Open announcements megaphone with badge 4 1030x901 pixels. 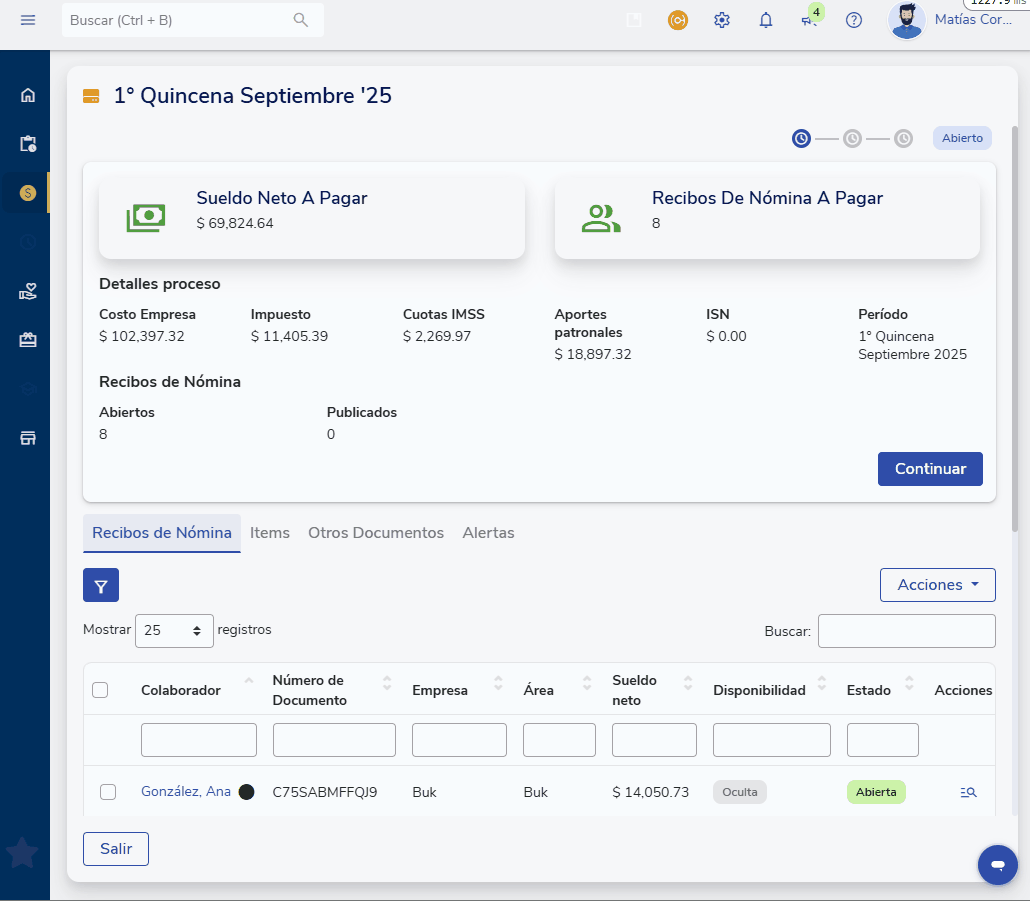tap(810, 20)
